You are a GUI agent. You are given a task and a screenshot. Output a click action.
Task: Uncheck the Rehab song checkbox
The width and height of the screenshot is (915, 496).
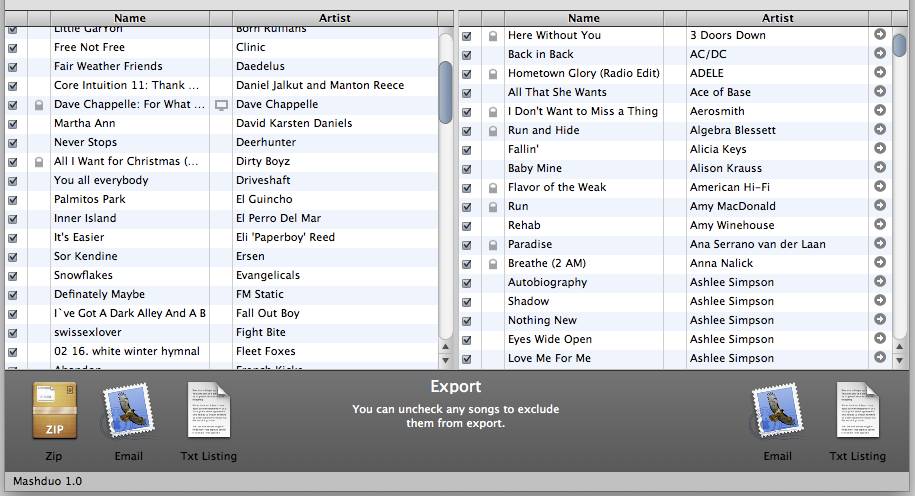click(467, 225)
